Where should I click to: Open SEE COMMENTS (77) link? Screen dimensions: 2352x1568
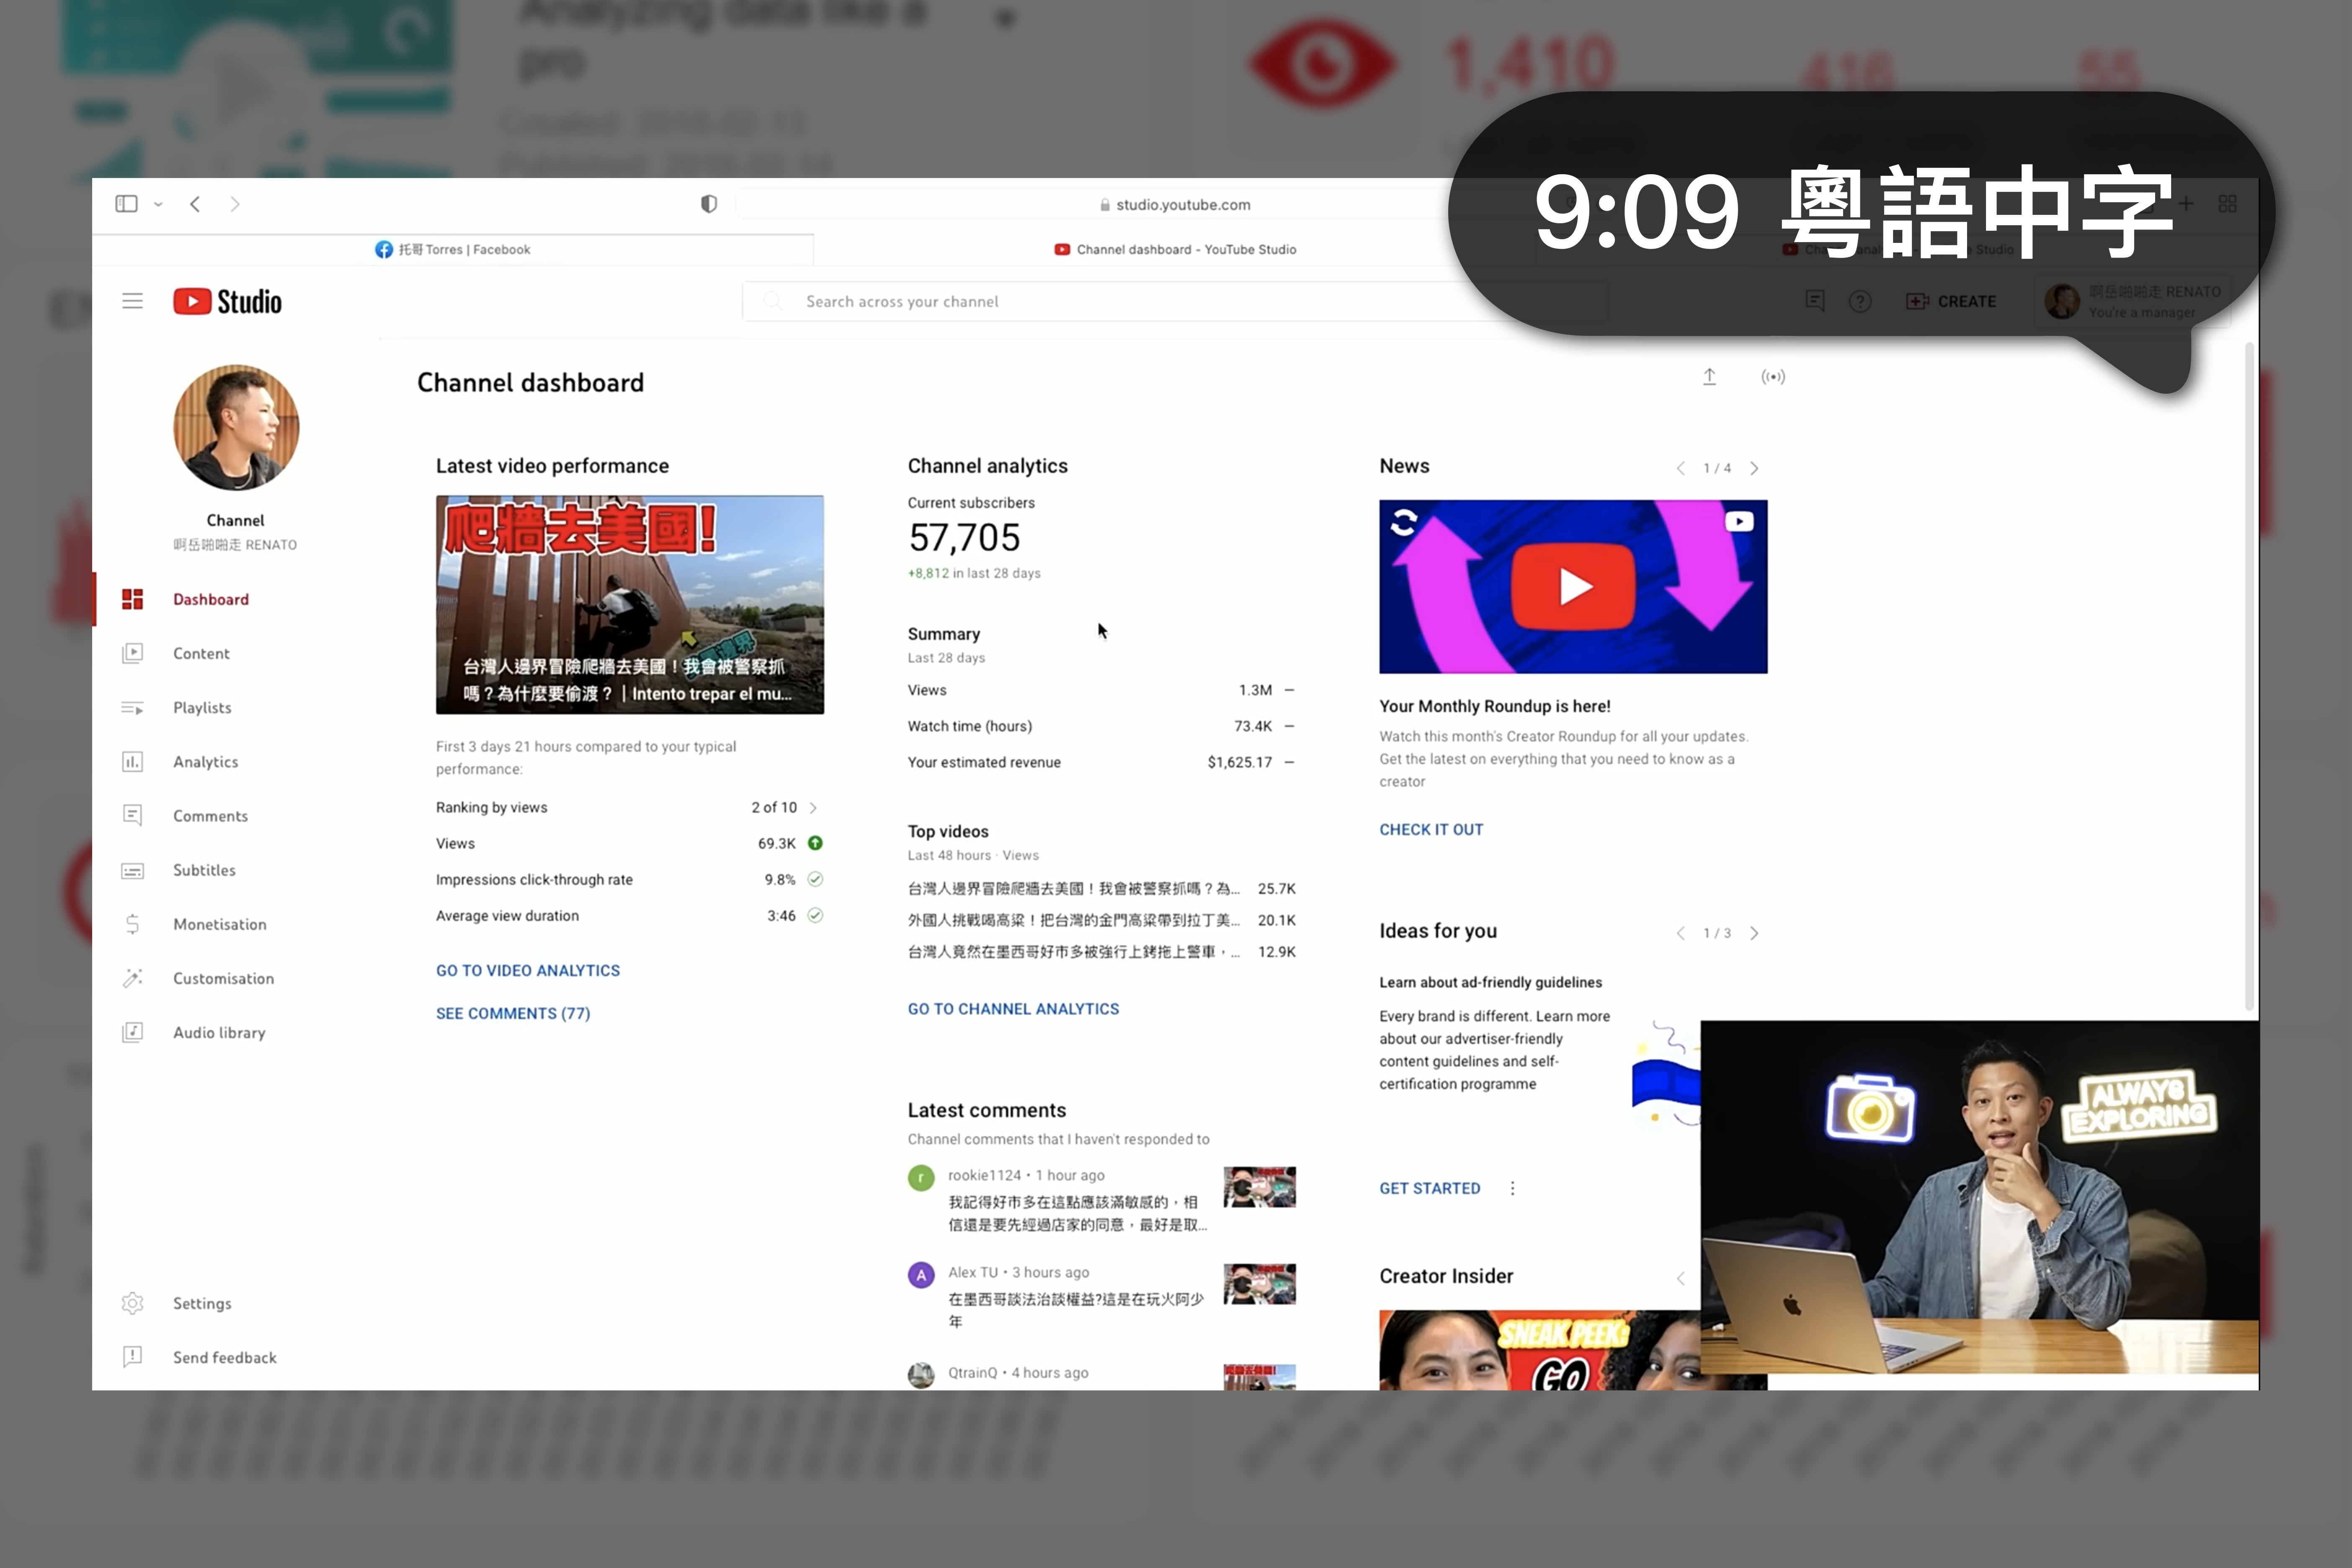tap(513, 1013)
